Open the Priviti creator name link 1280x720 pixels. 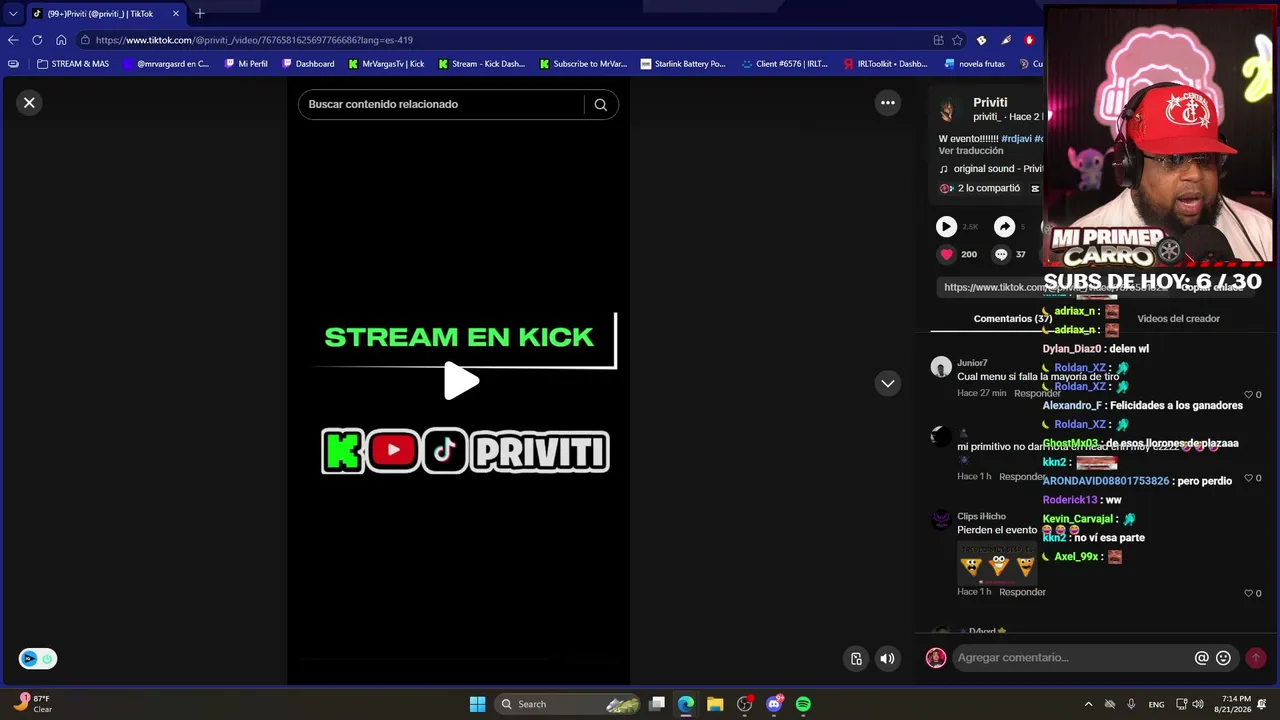[x=990, y=102]
